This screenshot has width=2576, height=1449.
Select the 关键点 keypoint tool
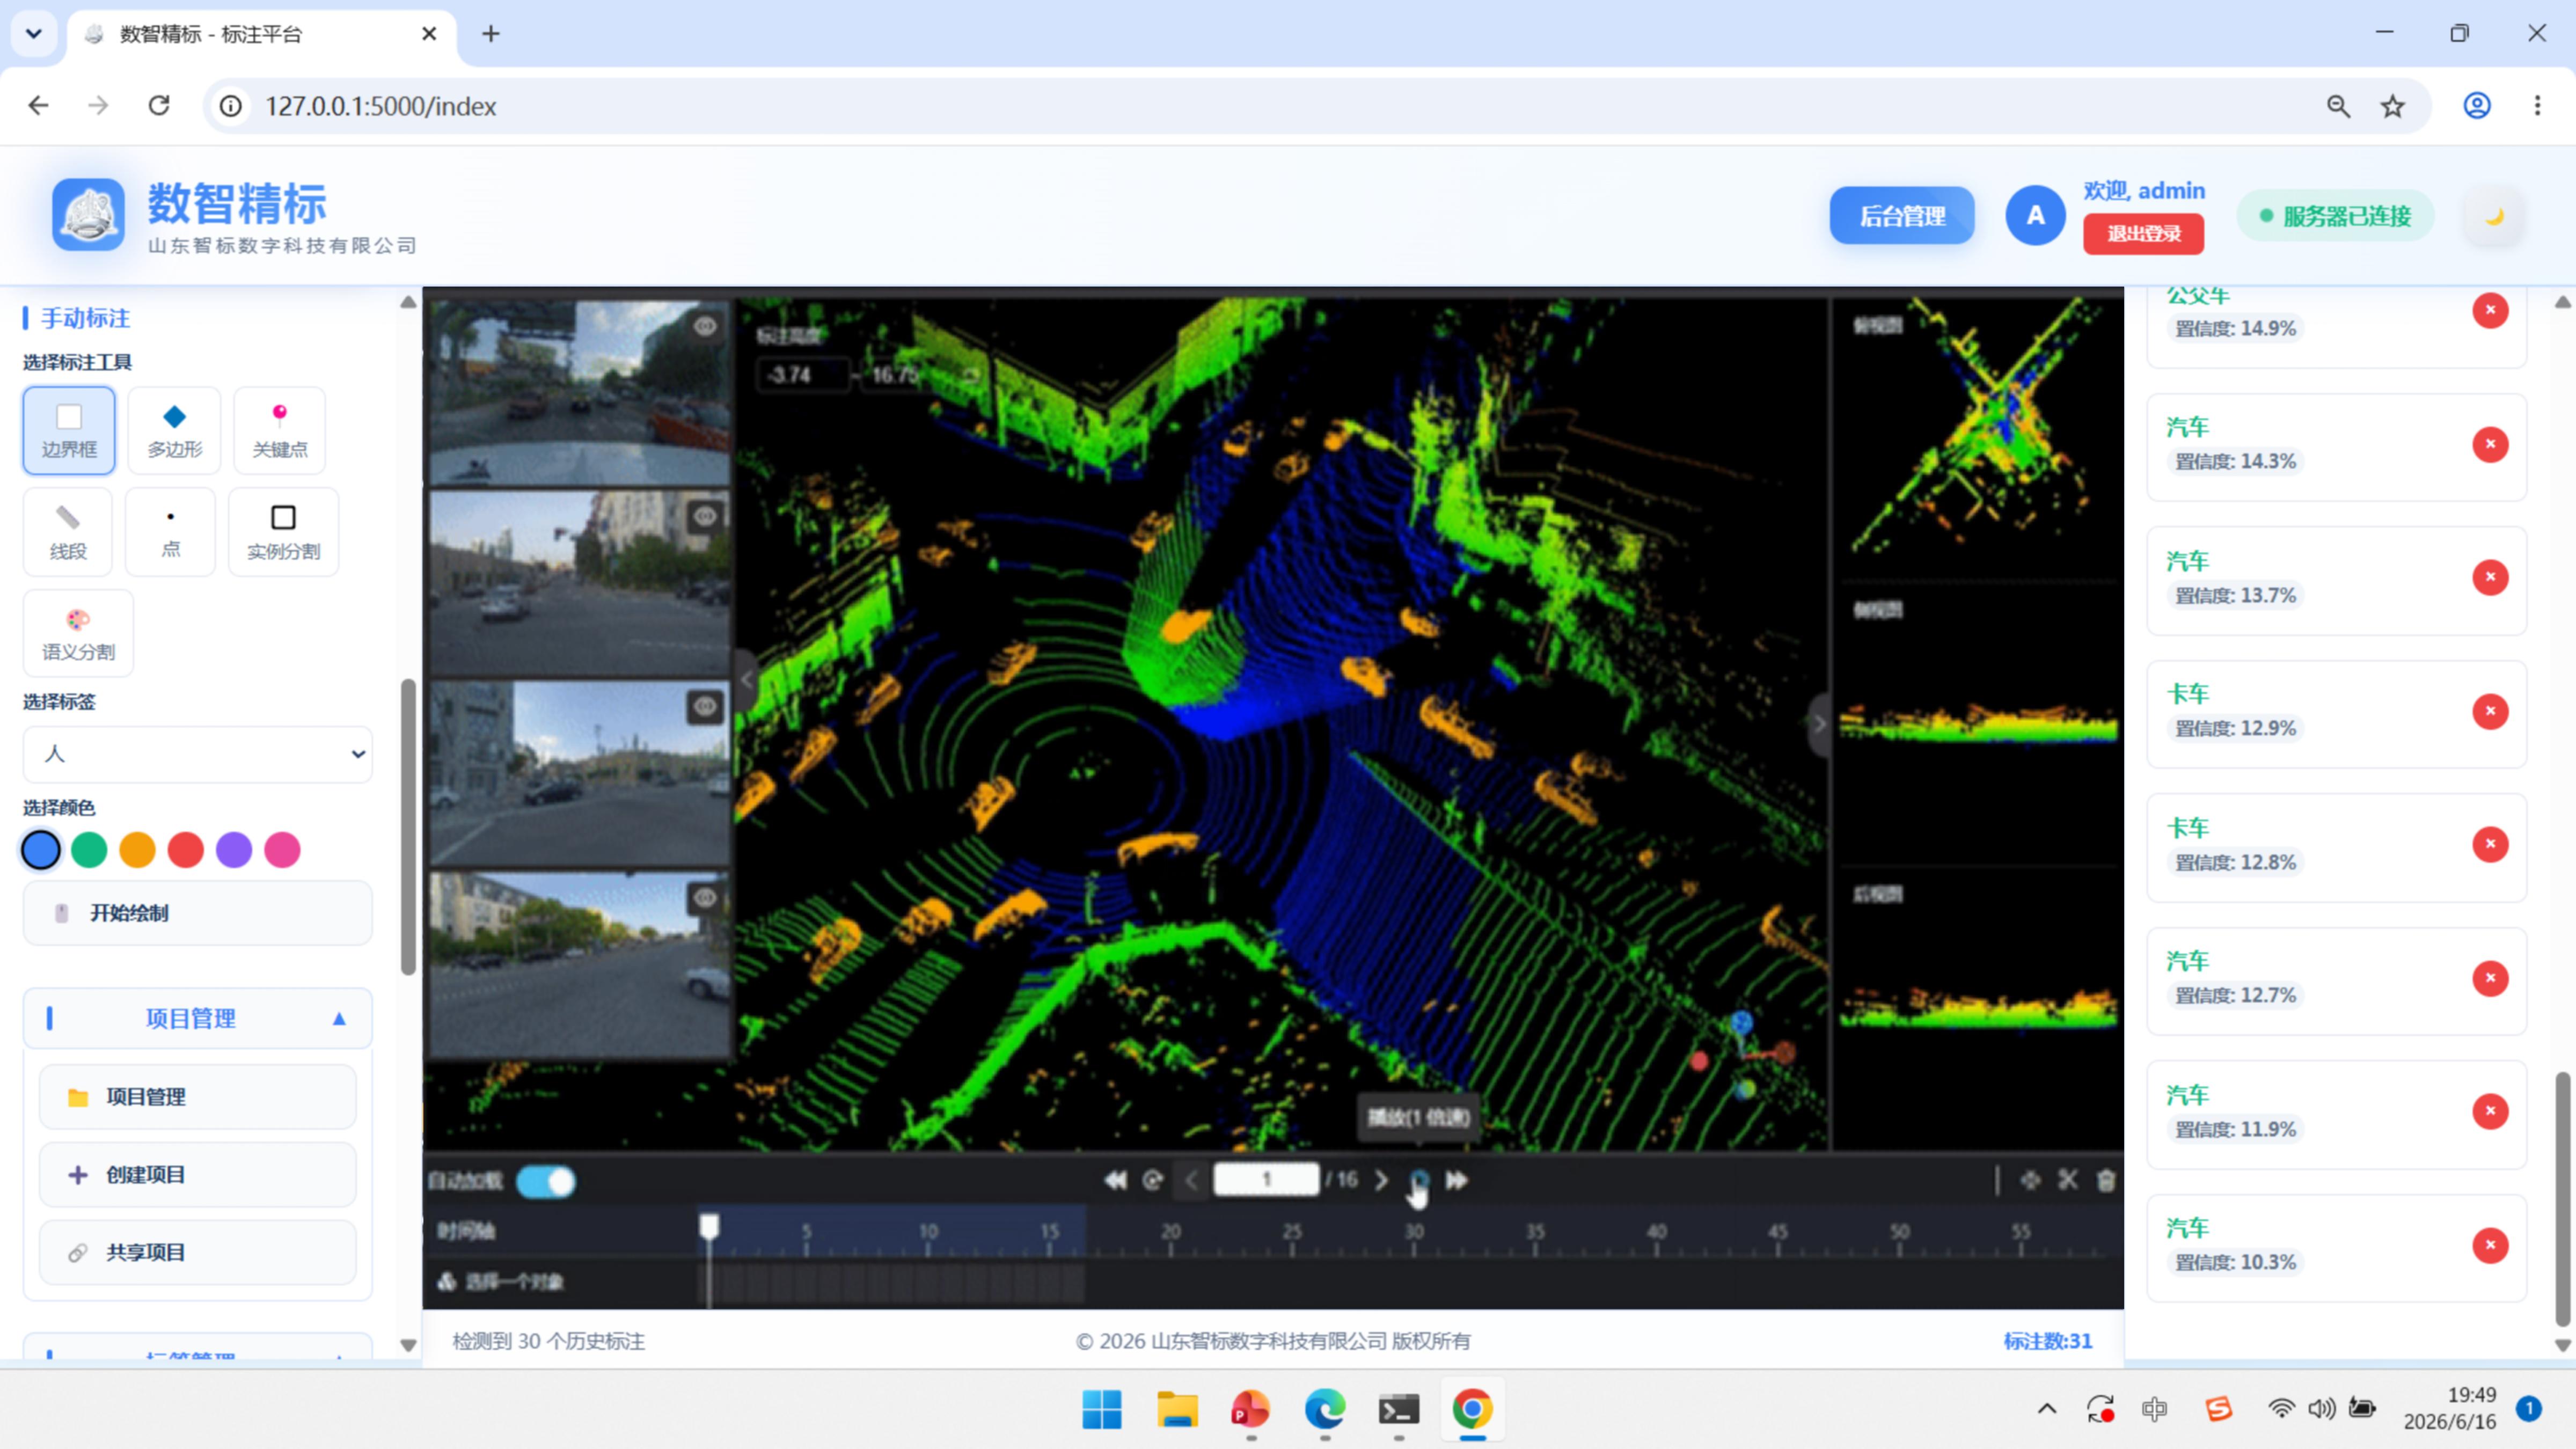280,431
